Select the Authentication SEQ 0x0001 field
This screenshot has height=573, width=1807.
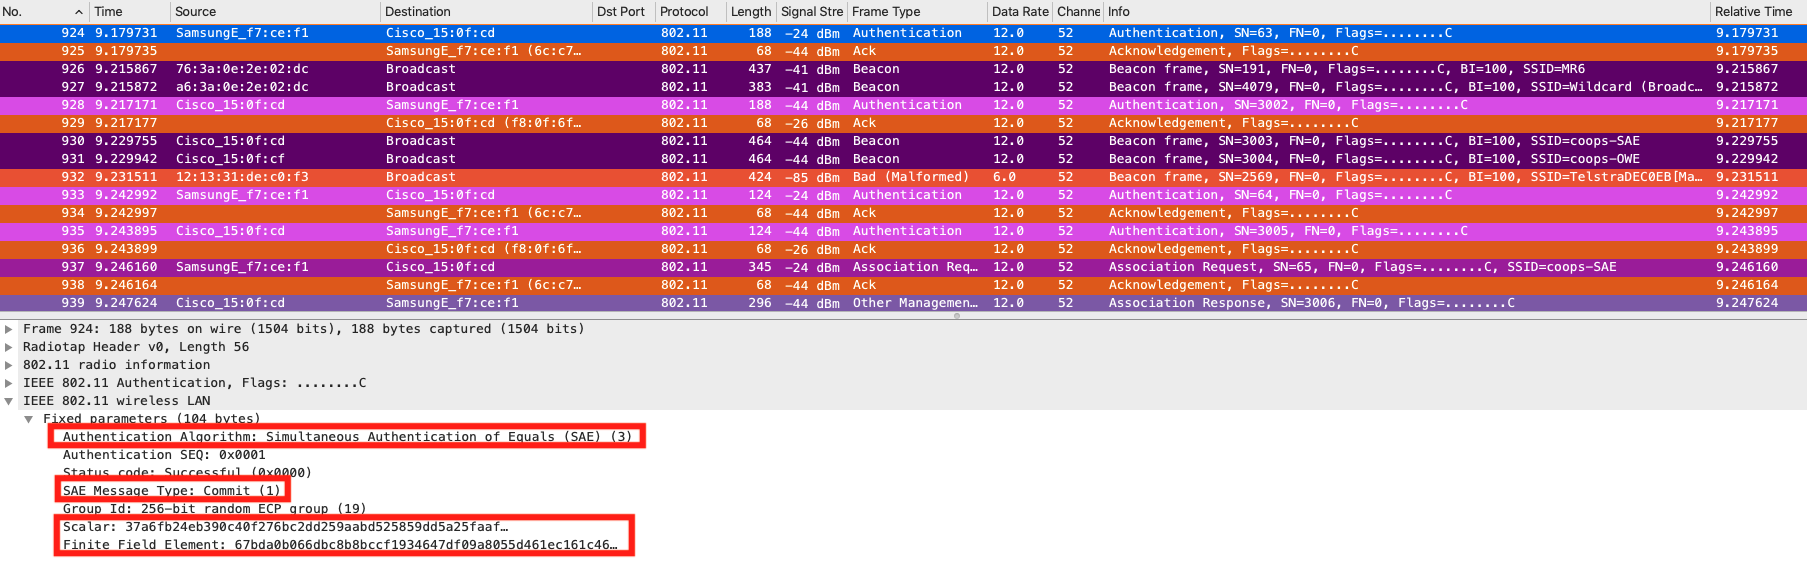(164, 455)
